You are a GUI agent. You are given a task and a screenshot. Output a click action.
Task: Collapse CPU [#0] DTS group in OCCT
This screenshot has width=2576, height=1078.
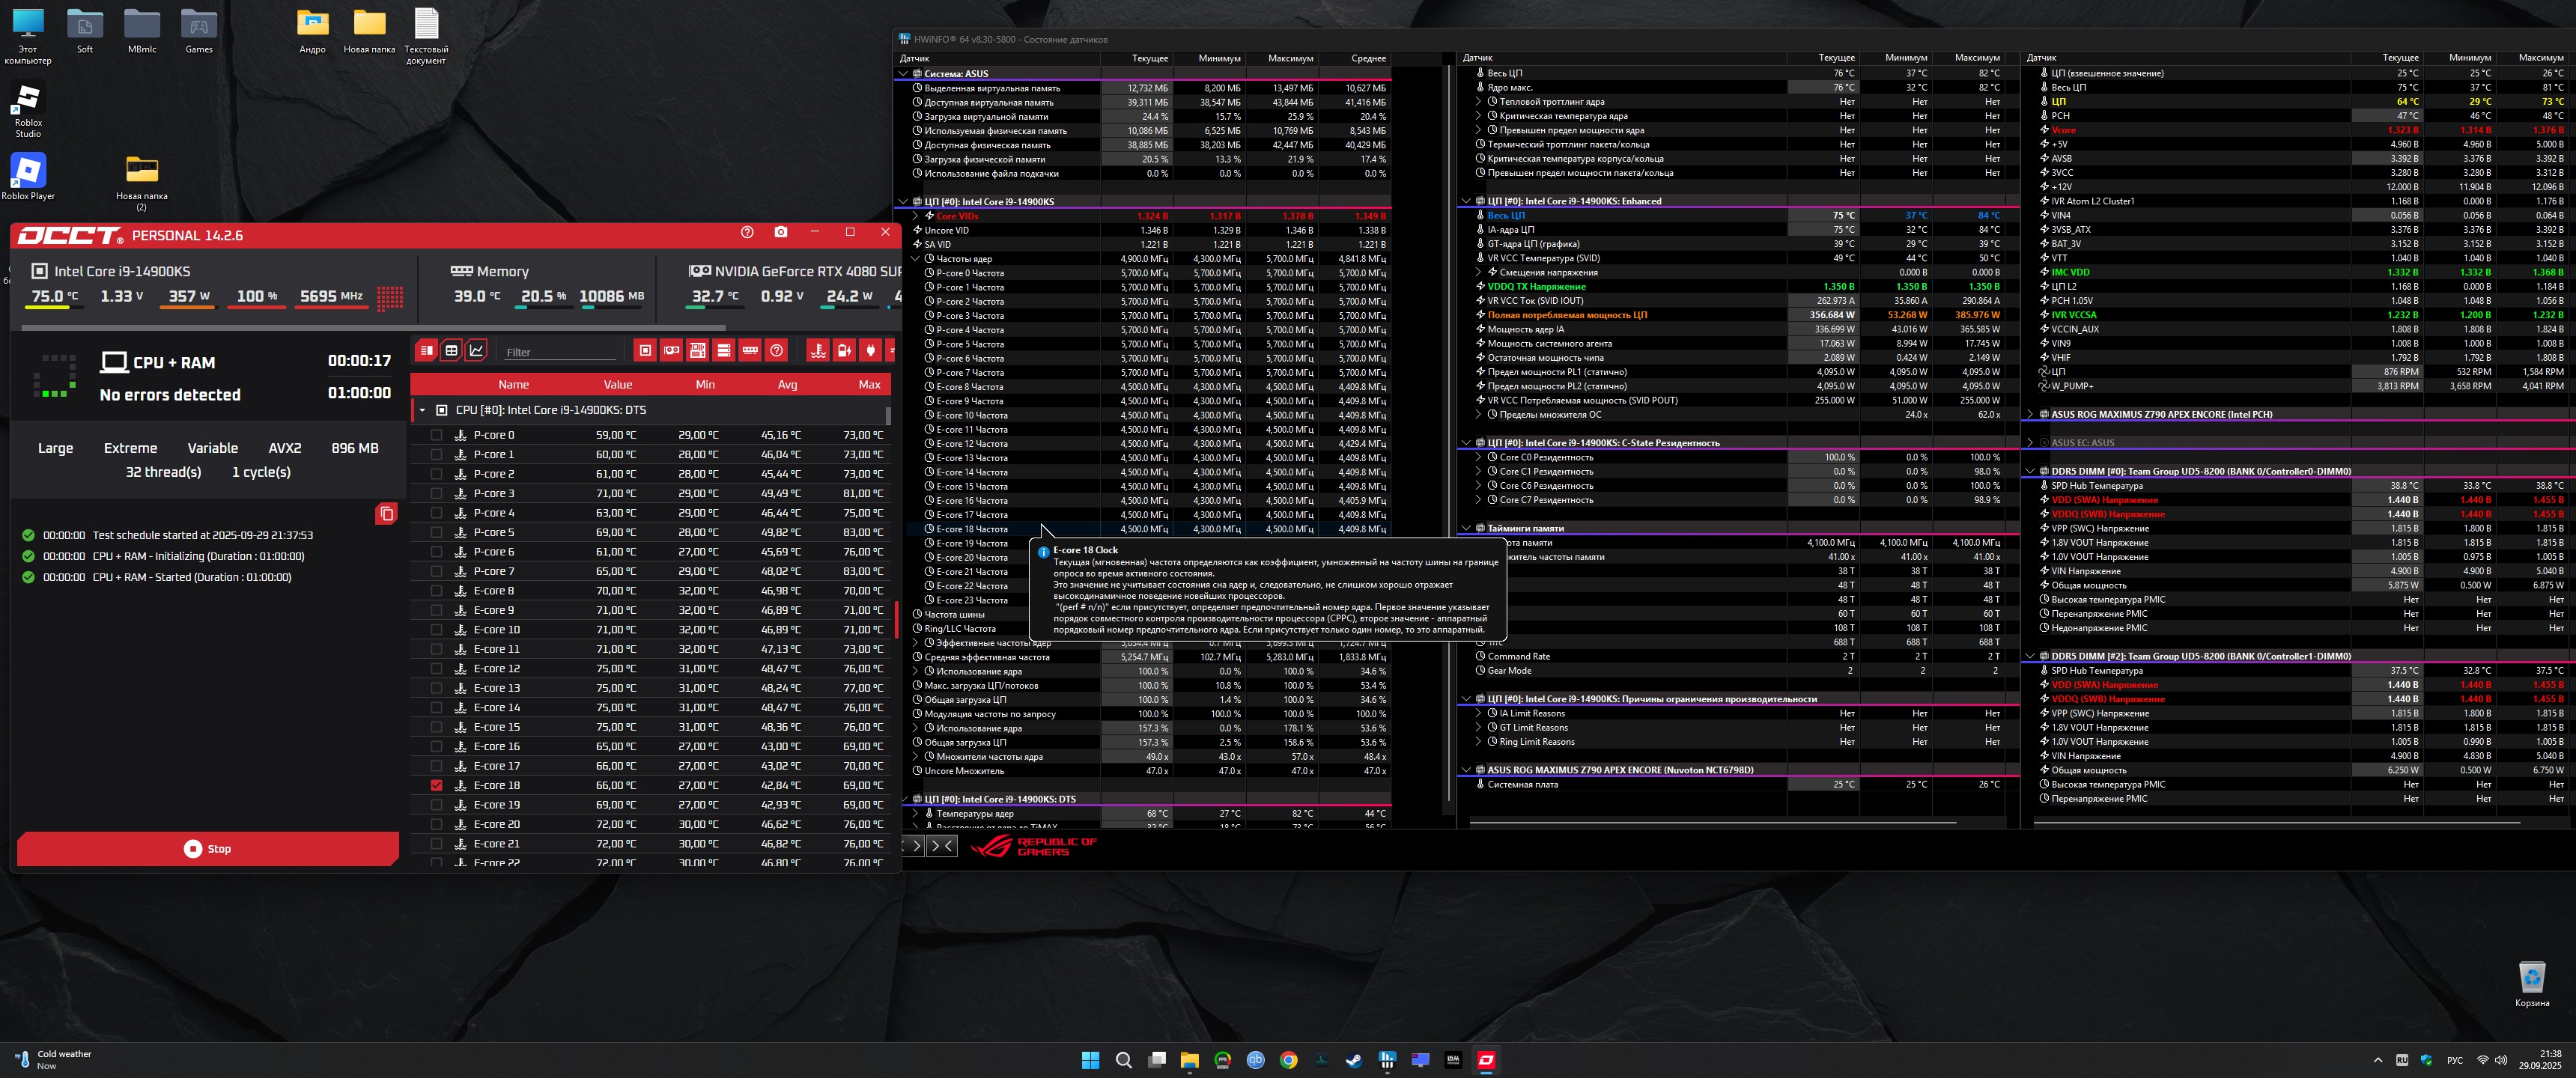click(x=422, y=410)
